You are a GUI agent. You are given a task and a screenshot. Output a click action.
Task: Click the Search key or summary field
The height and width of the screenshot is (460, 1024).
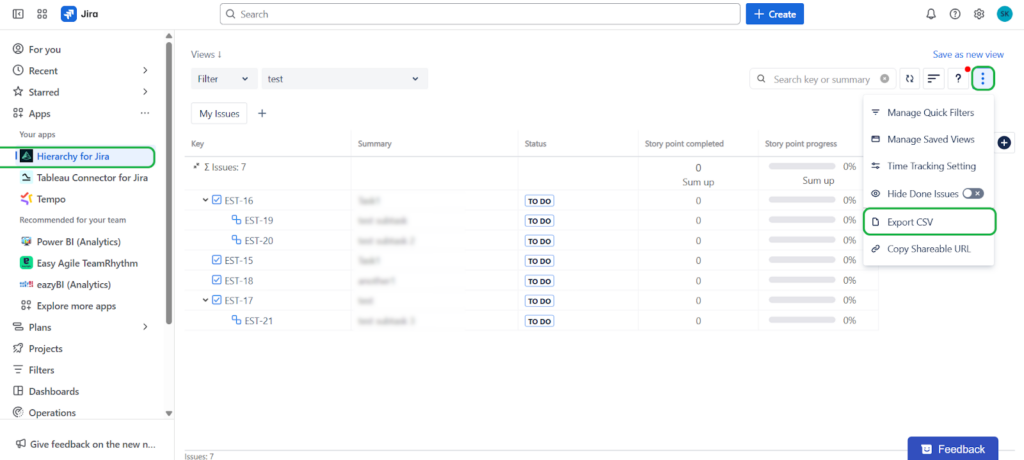[823, 79]
